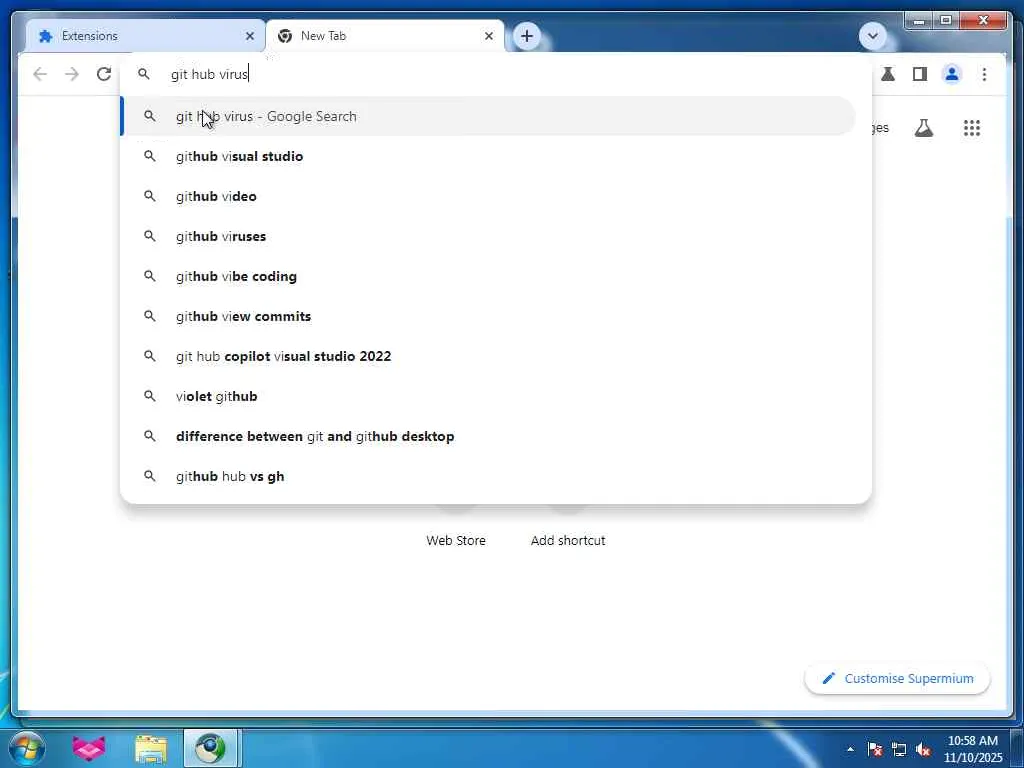The image size is (1024, 768).
Task: Click the magnifier icon in address bar
Action: (144, 74)
